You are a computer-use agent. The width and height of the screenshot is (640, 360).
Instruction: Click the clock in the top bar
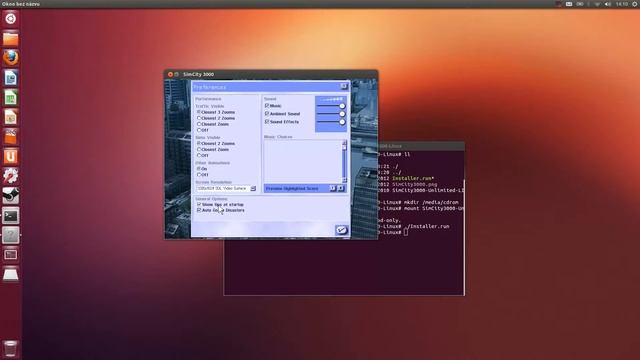(622, 4)
